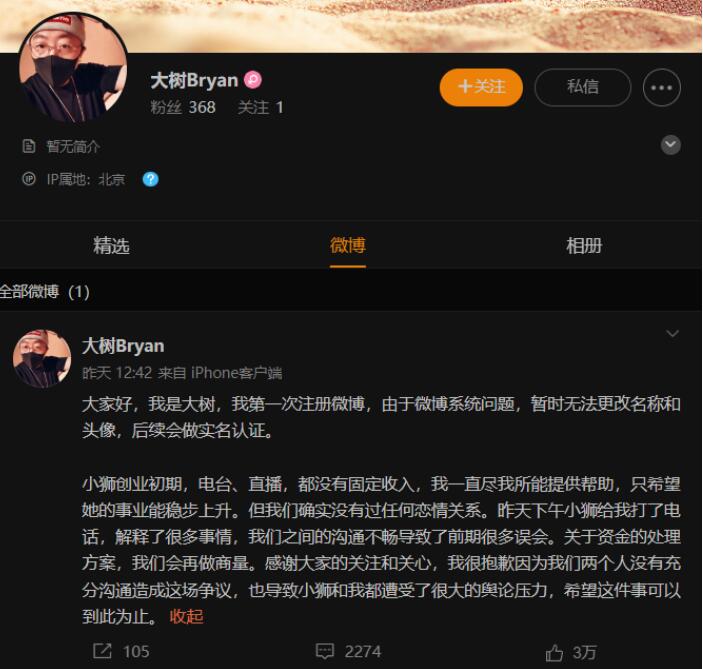Click the small avatar in the post
This screenshot has width=703, height=669.
coord(42,359)
